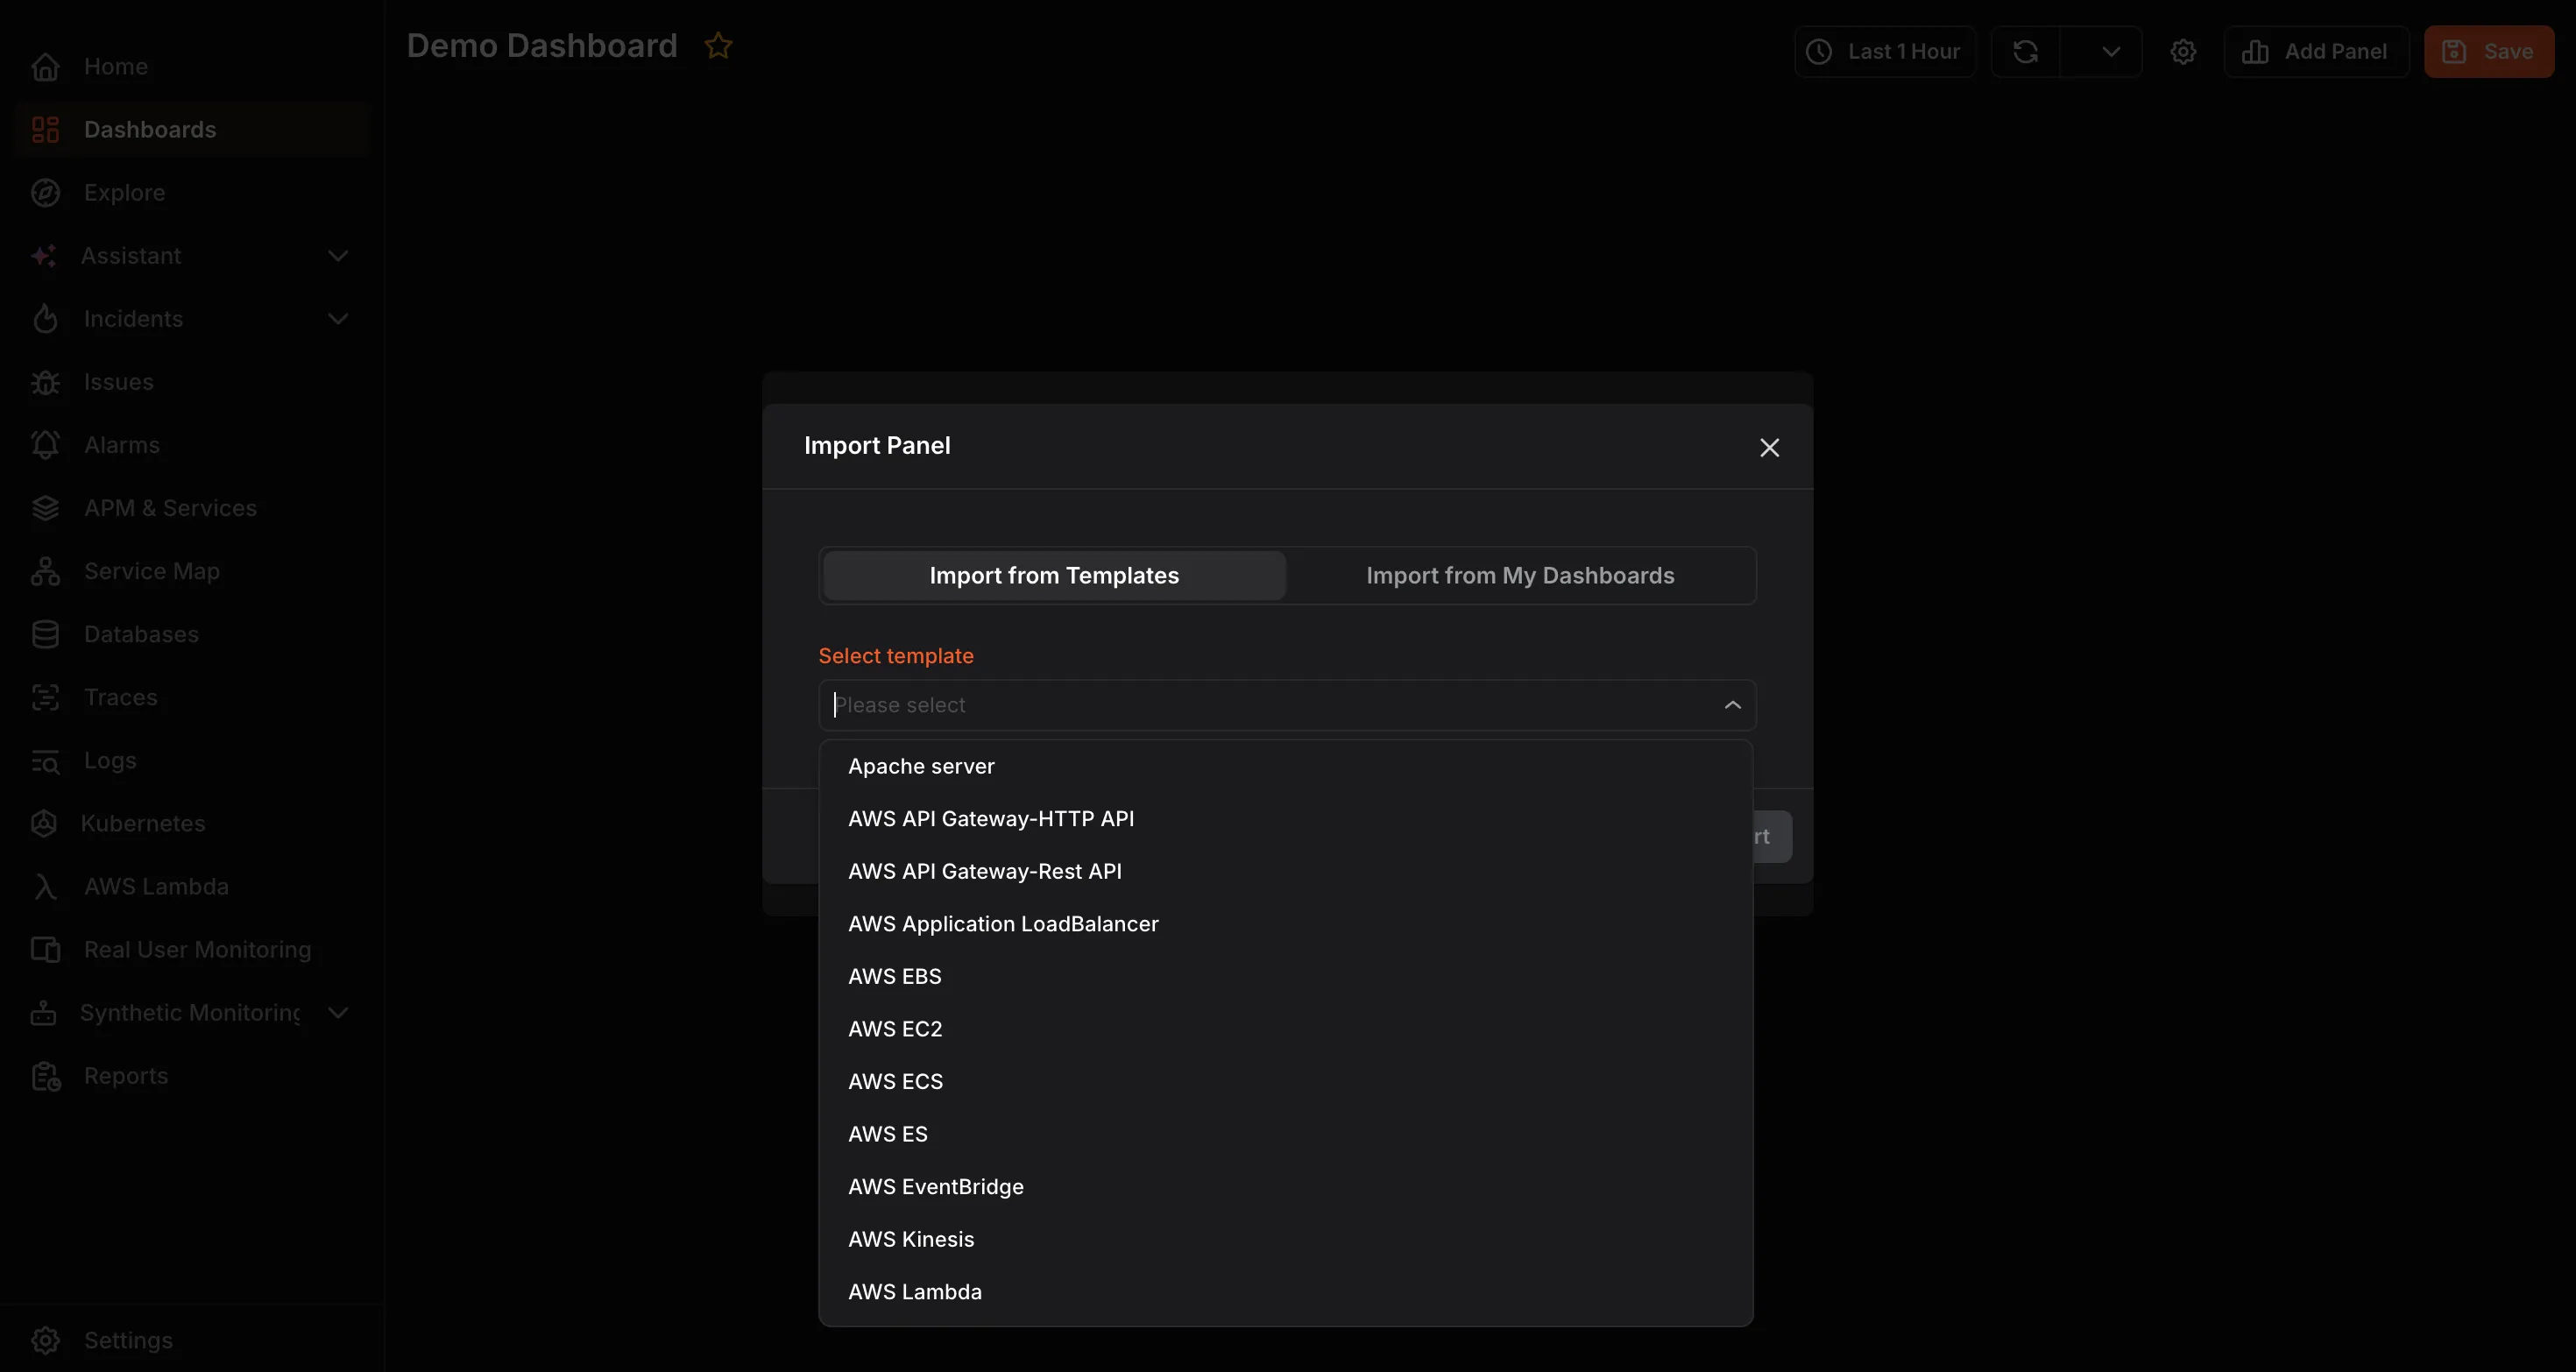Expand the Incidents submenu chevron
2576x1372 pixels.
pos(338,319)
